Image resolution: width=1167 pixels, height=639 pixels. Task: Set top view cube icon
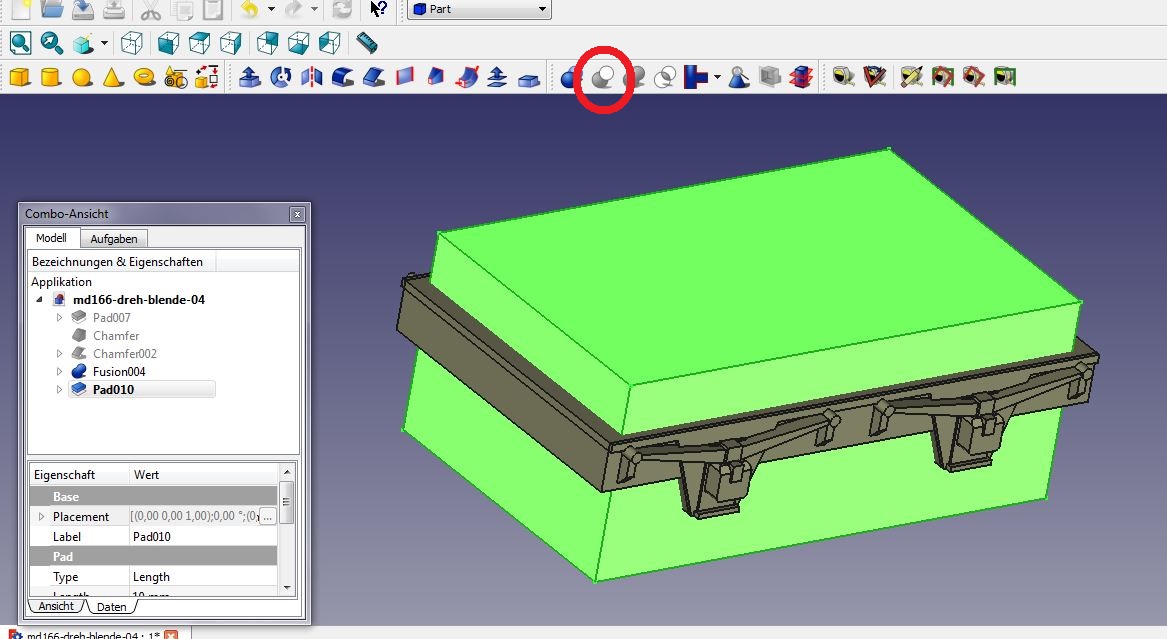pos(199,43)
